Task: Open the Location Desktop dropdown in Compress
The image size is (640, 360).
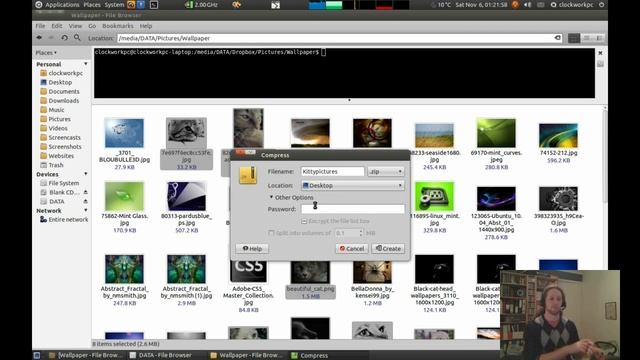Action: 353,186
